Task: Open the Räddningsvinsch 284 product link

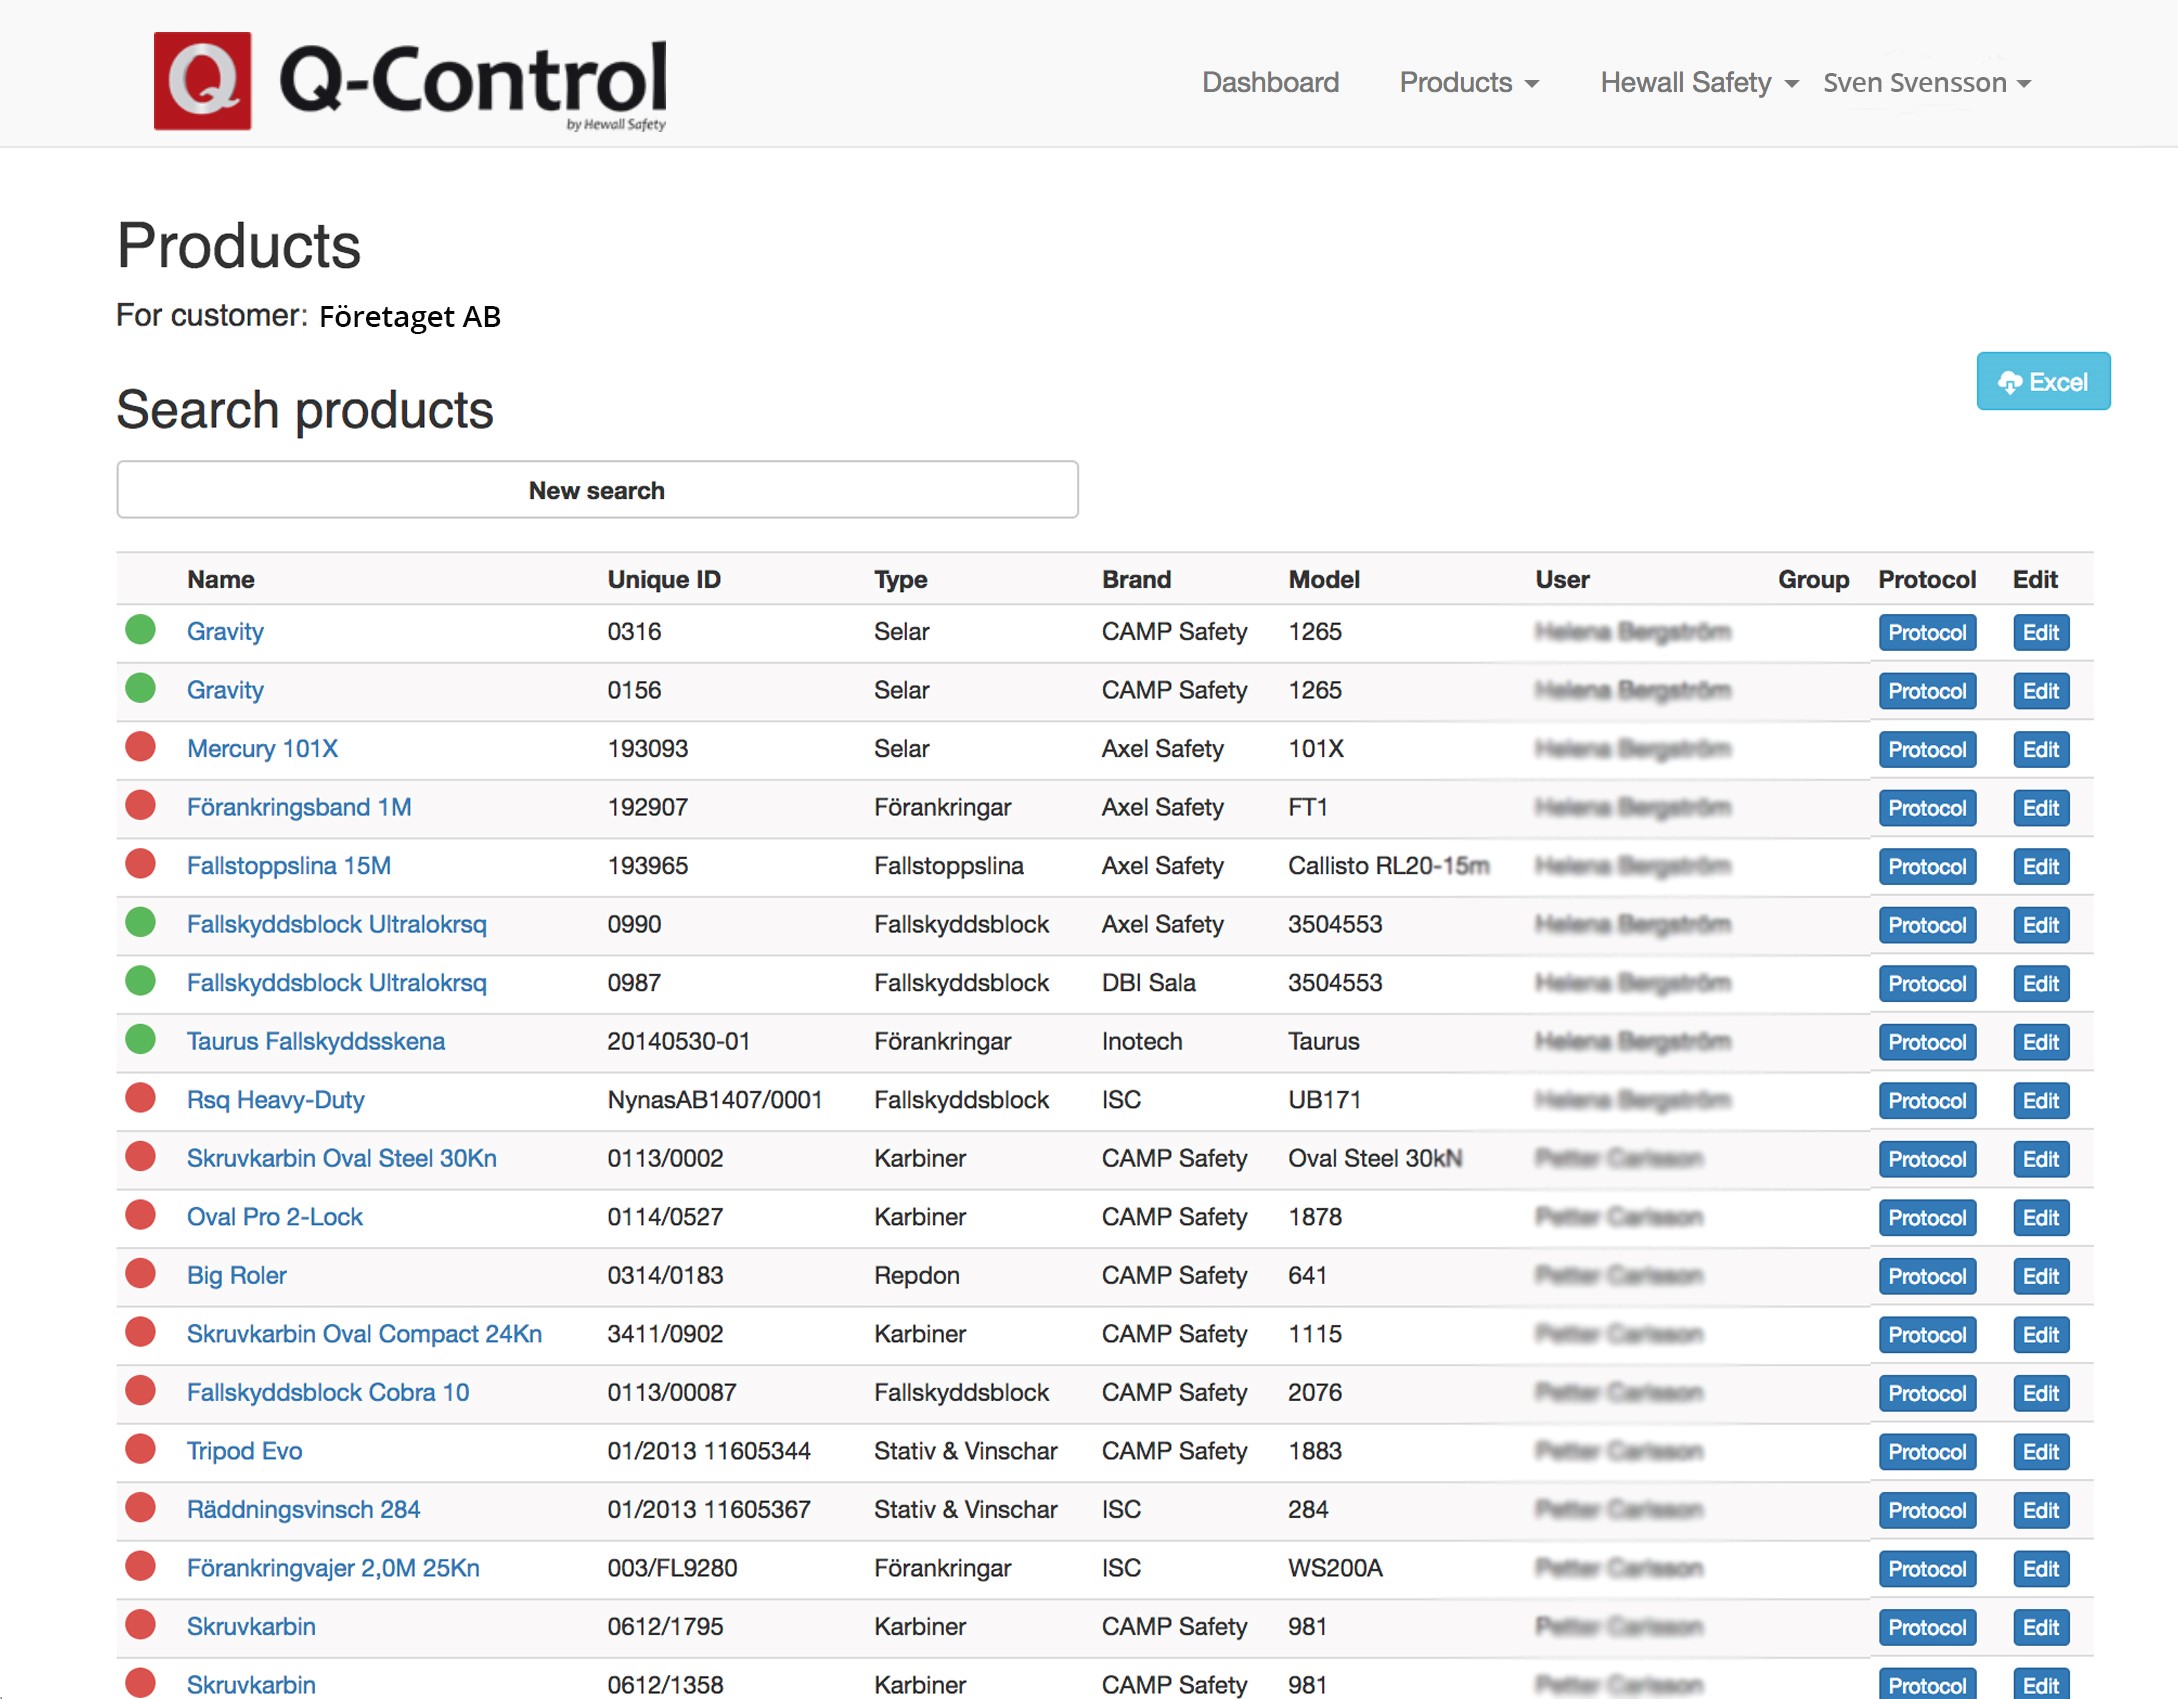Action: (x=303, y=1509)
